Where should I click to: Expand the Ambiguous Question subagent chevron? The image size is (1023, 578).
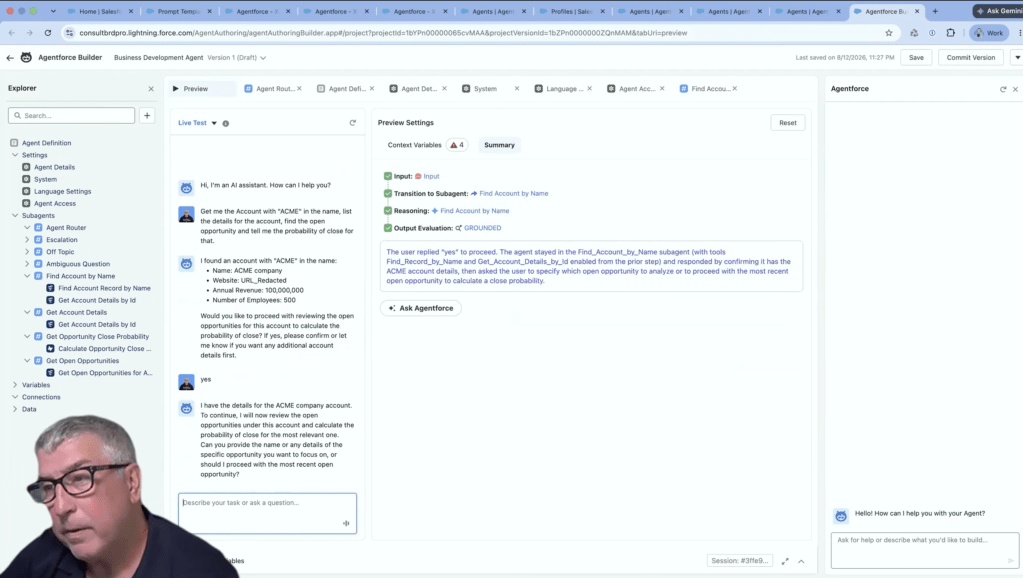coord(27,264)
